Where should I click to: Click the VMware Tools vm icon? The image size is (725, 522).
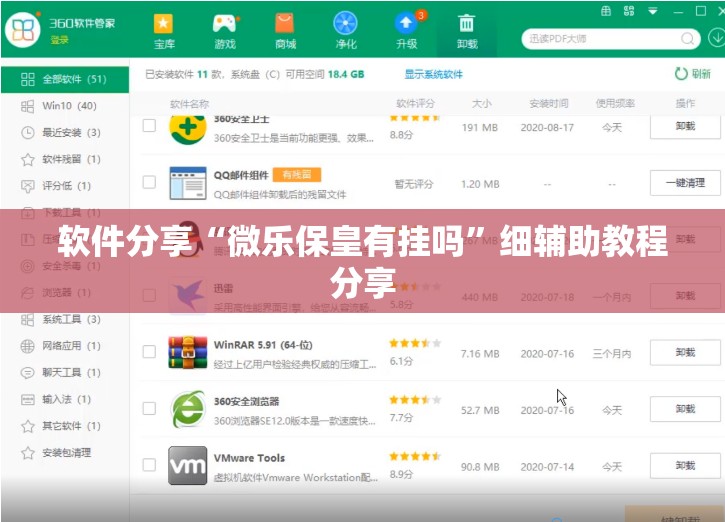(x=187, y=466)
